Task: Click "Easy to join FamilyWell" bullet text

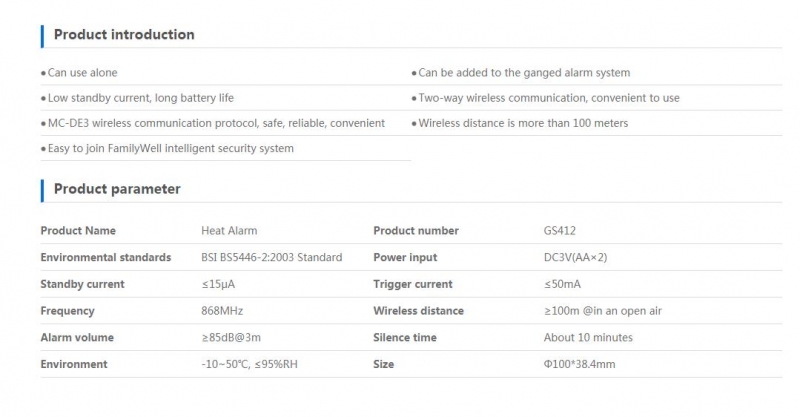Action: [x=170, y=148]
